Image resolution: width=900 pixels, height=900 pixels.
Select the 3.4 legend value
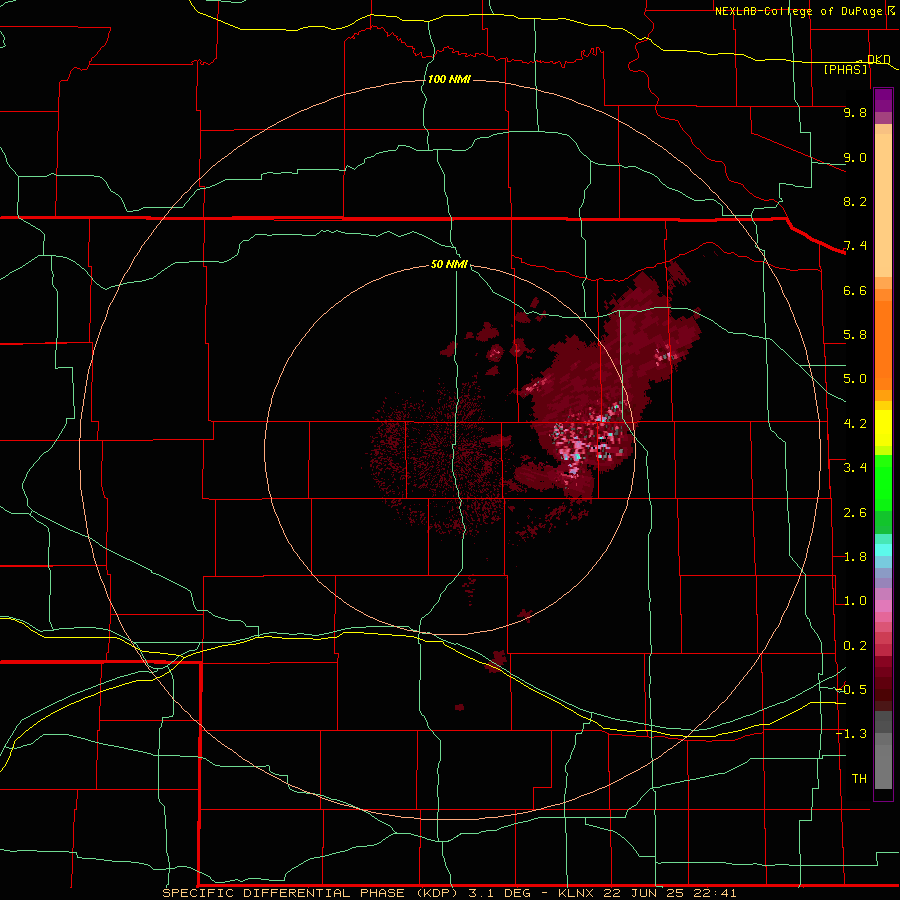click(x=855, y=468)
